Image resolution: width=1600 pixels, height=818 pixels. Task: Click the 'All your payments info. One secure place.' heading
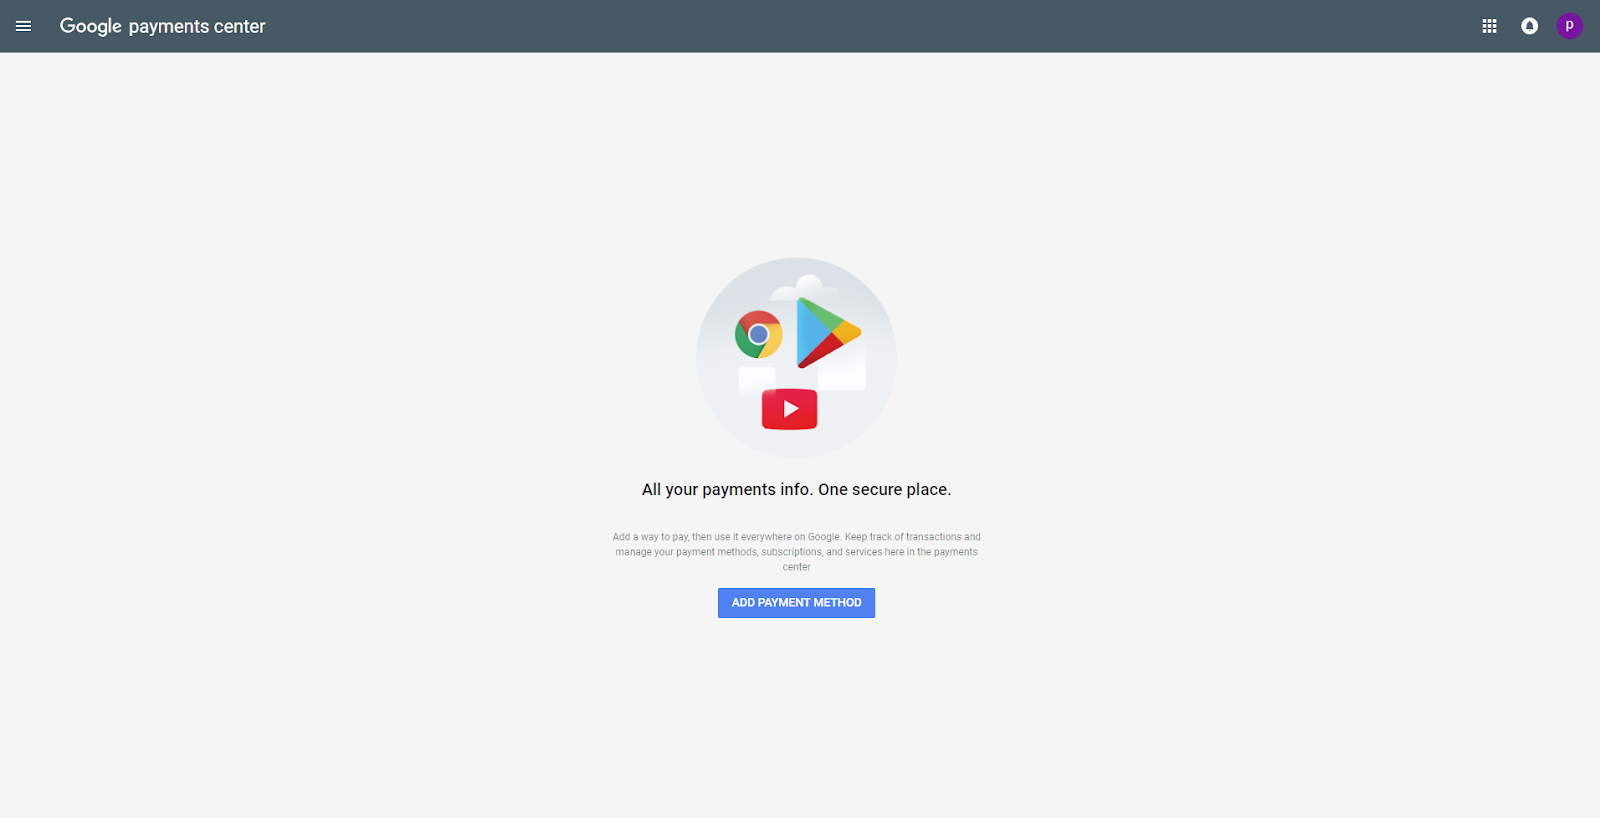pyautogui.click(x=796, y=490)
